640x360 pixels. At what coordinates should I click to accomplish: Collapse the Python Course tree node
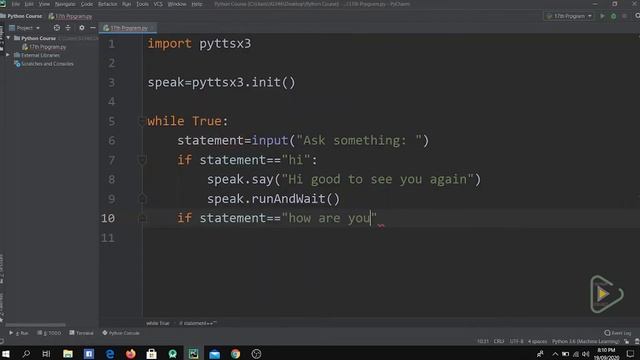tap(9, 38)
